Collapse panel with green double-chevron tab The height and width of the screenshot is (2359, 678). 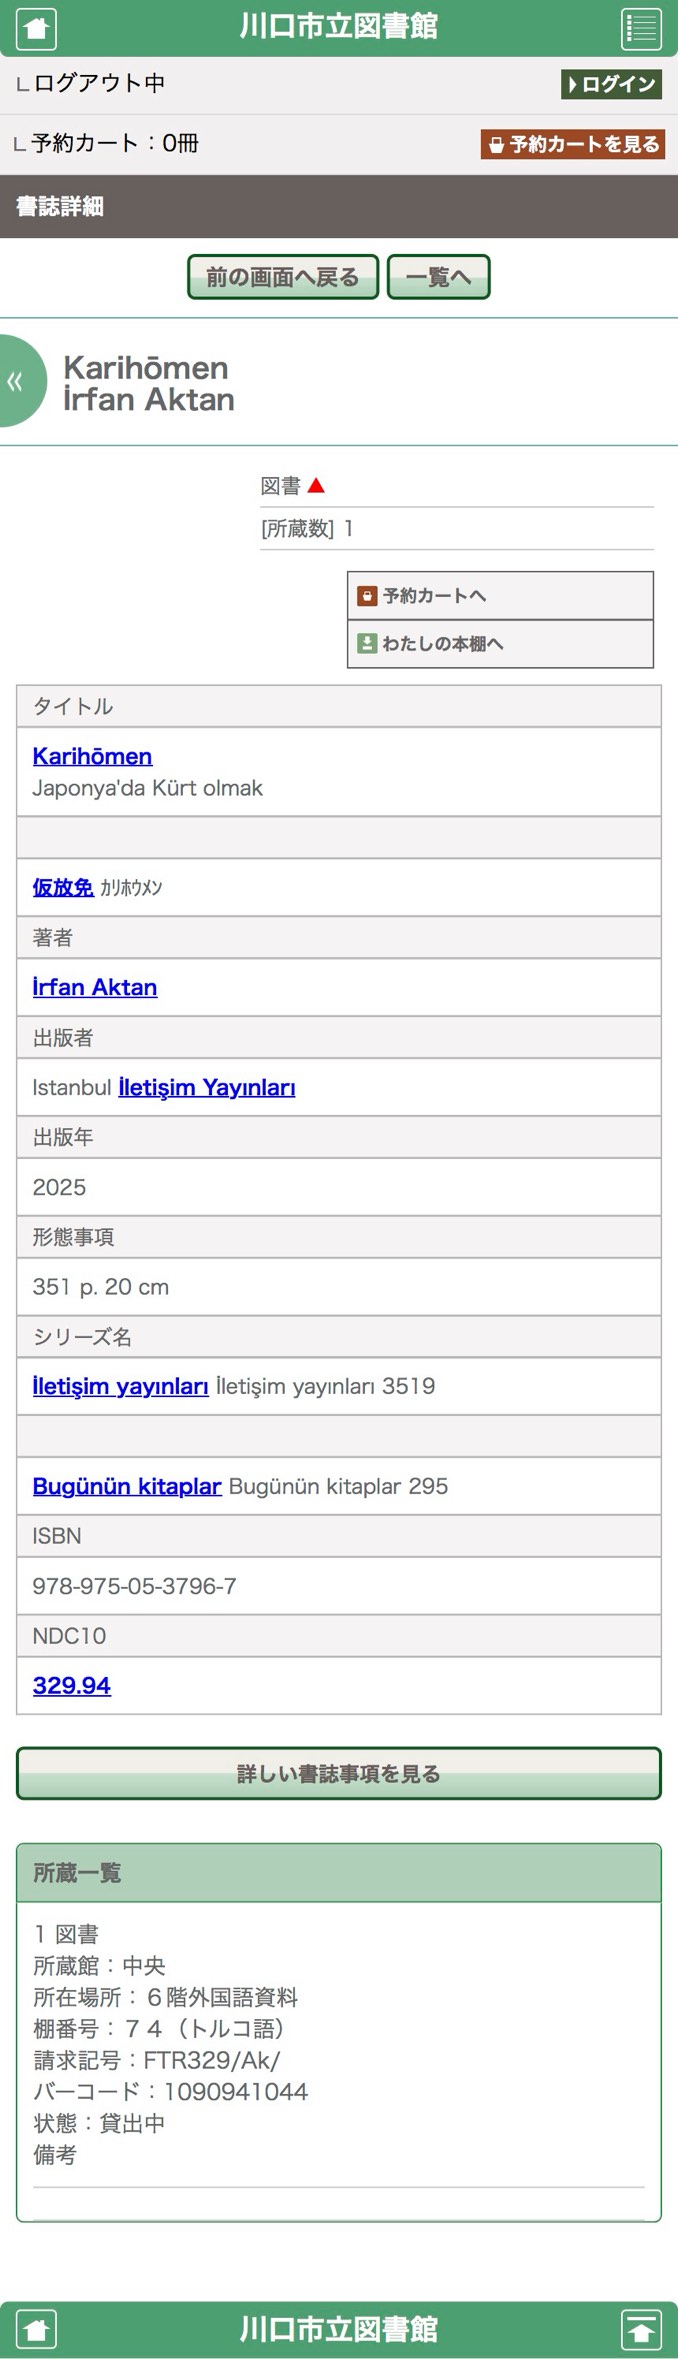pos(20,381)
